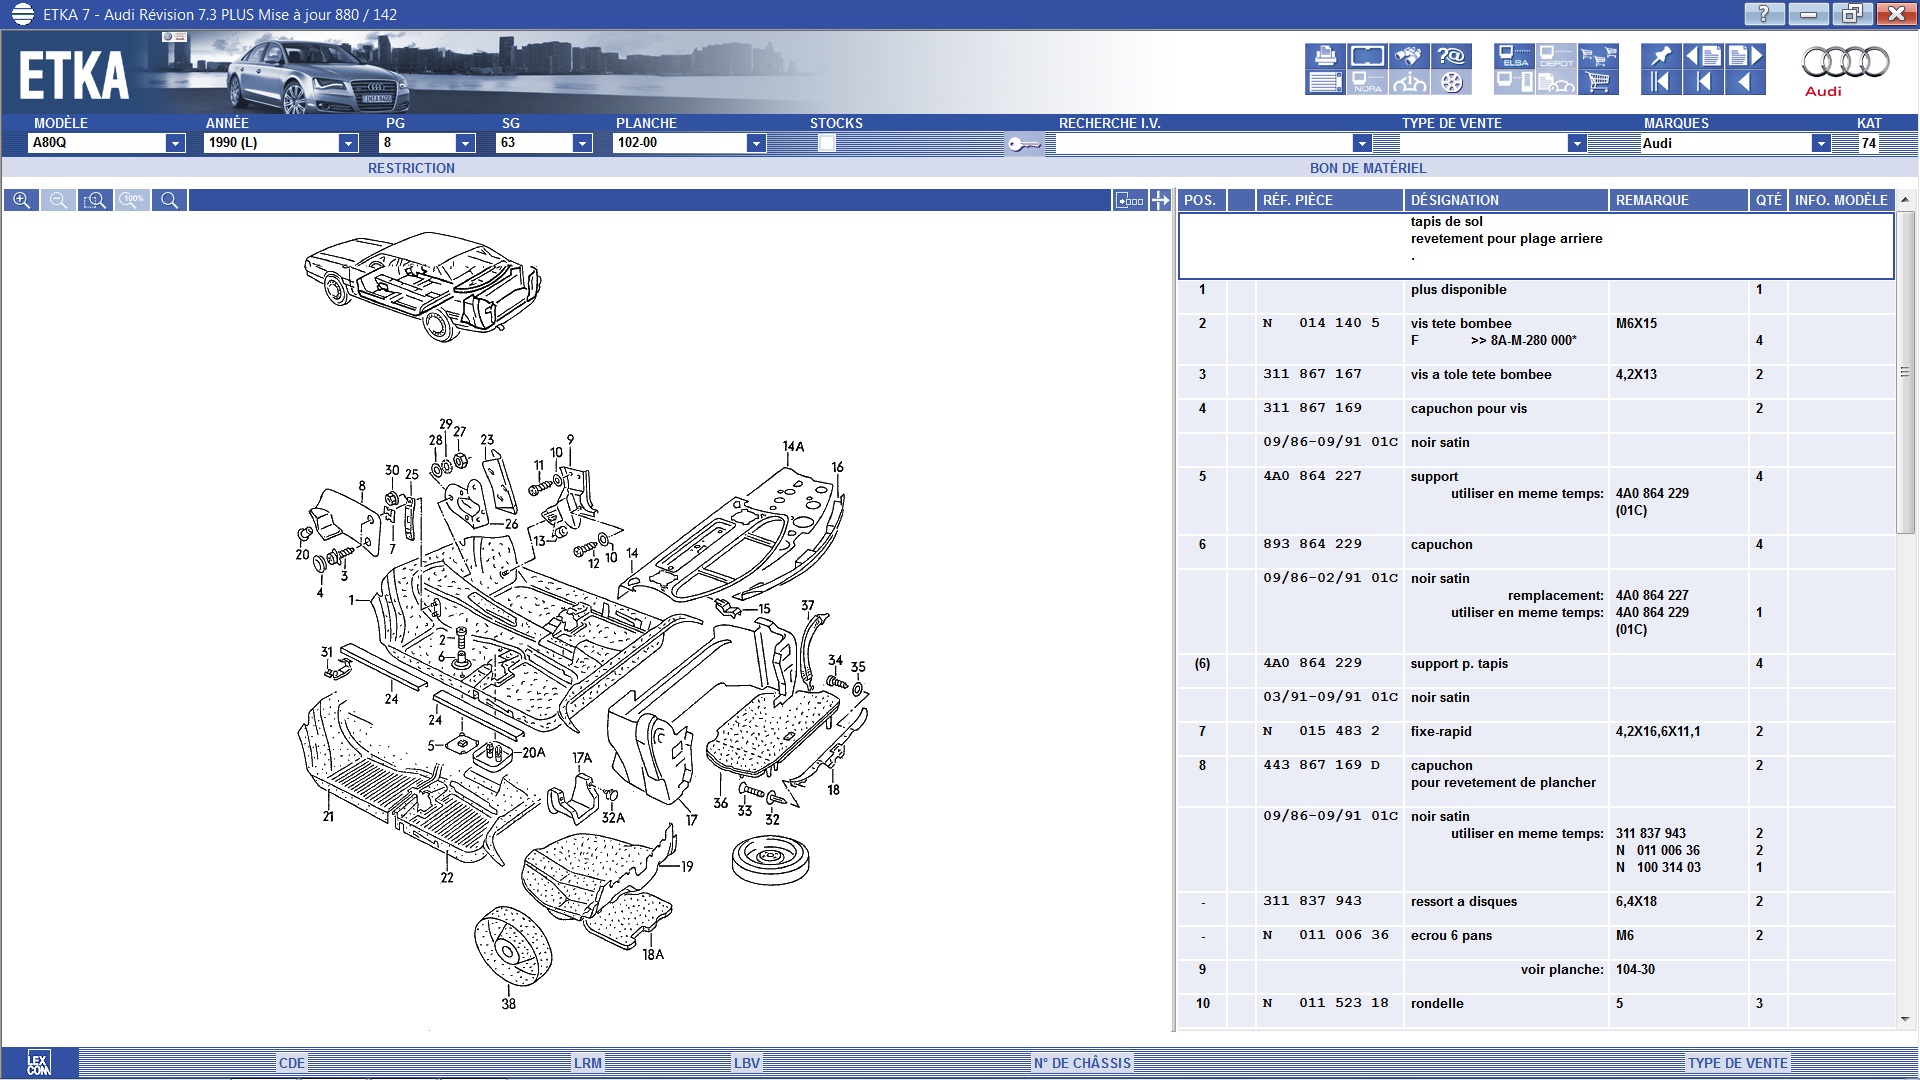The width and height of the screenshot is (1920, 1080).
Task: Open the multiple shopping carts icon
Action: (1598, 56)
